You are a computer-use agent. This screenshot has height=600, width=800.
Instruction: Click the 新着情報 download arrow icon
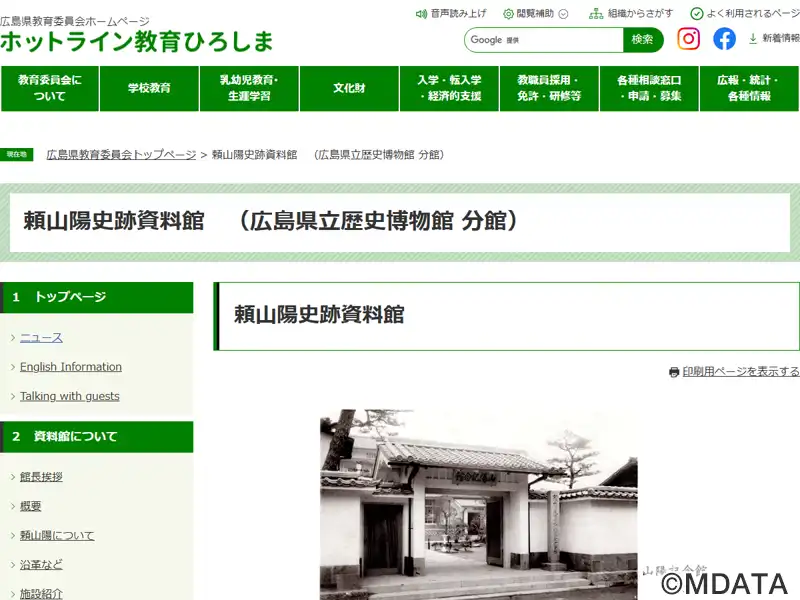[753, 39]
